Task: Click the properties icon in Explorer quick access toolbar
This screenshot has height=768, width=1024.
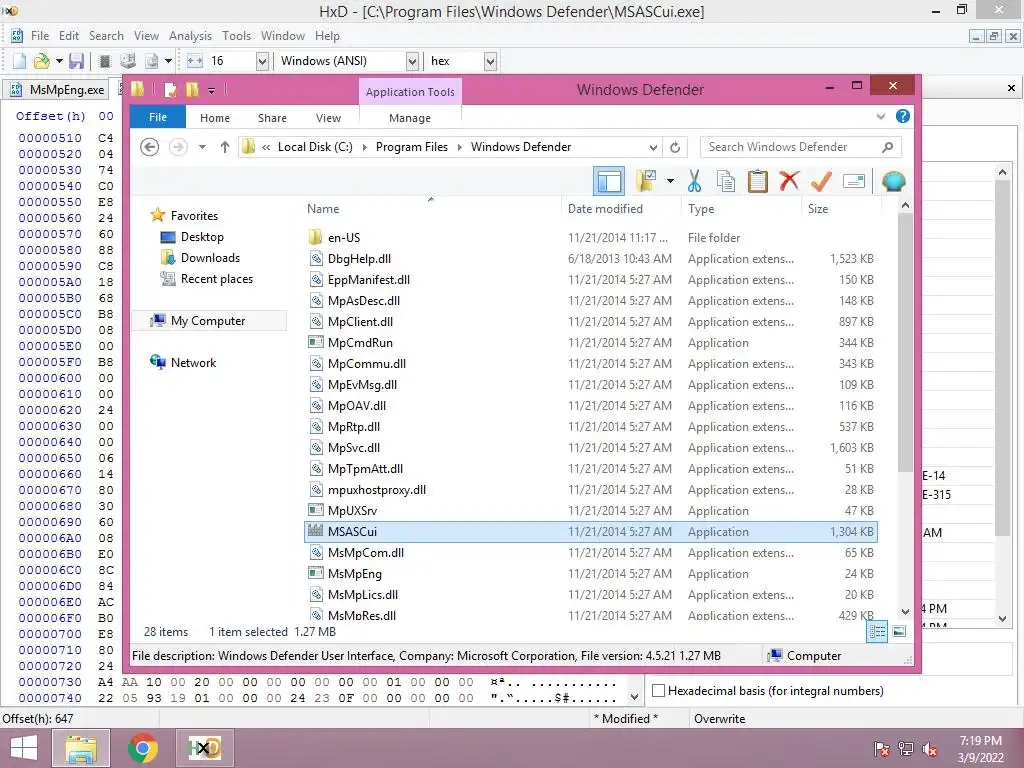Action: (x=170, y=89)
